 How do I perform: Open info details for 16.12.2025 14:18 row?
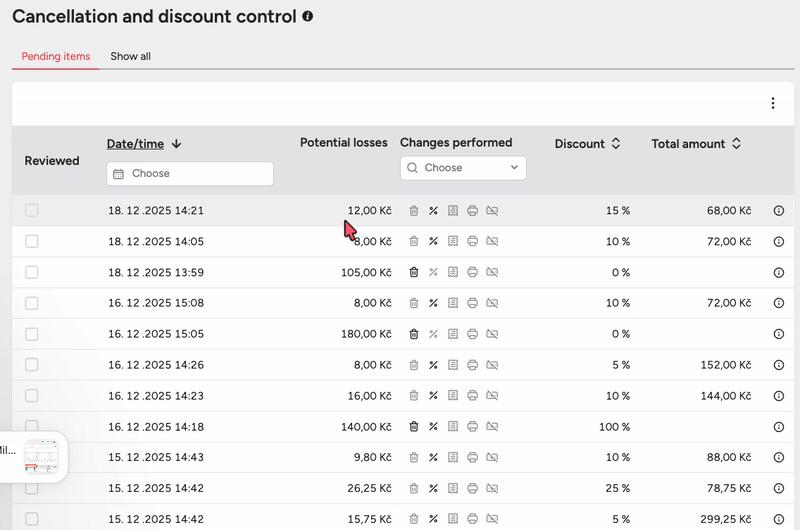pyautogui.click(x=779, y=427)
